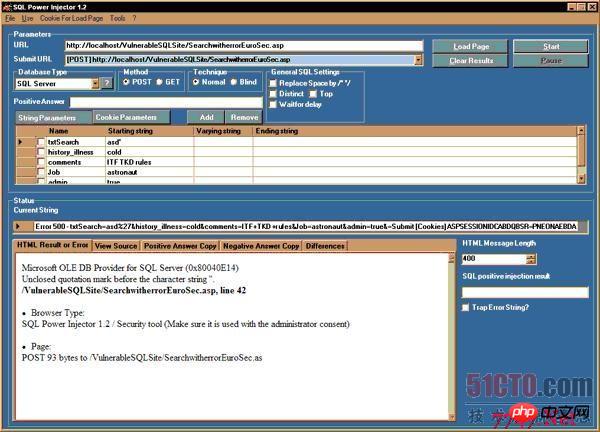Screen dimensions: 600x432
Task: Expand the Database Type dropdown
Action: point(96,83)
